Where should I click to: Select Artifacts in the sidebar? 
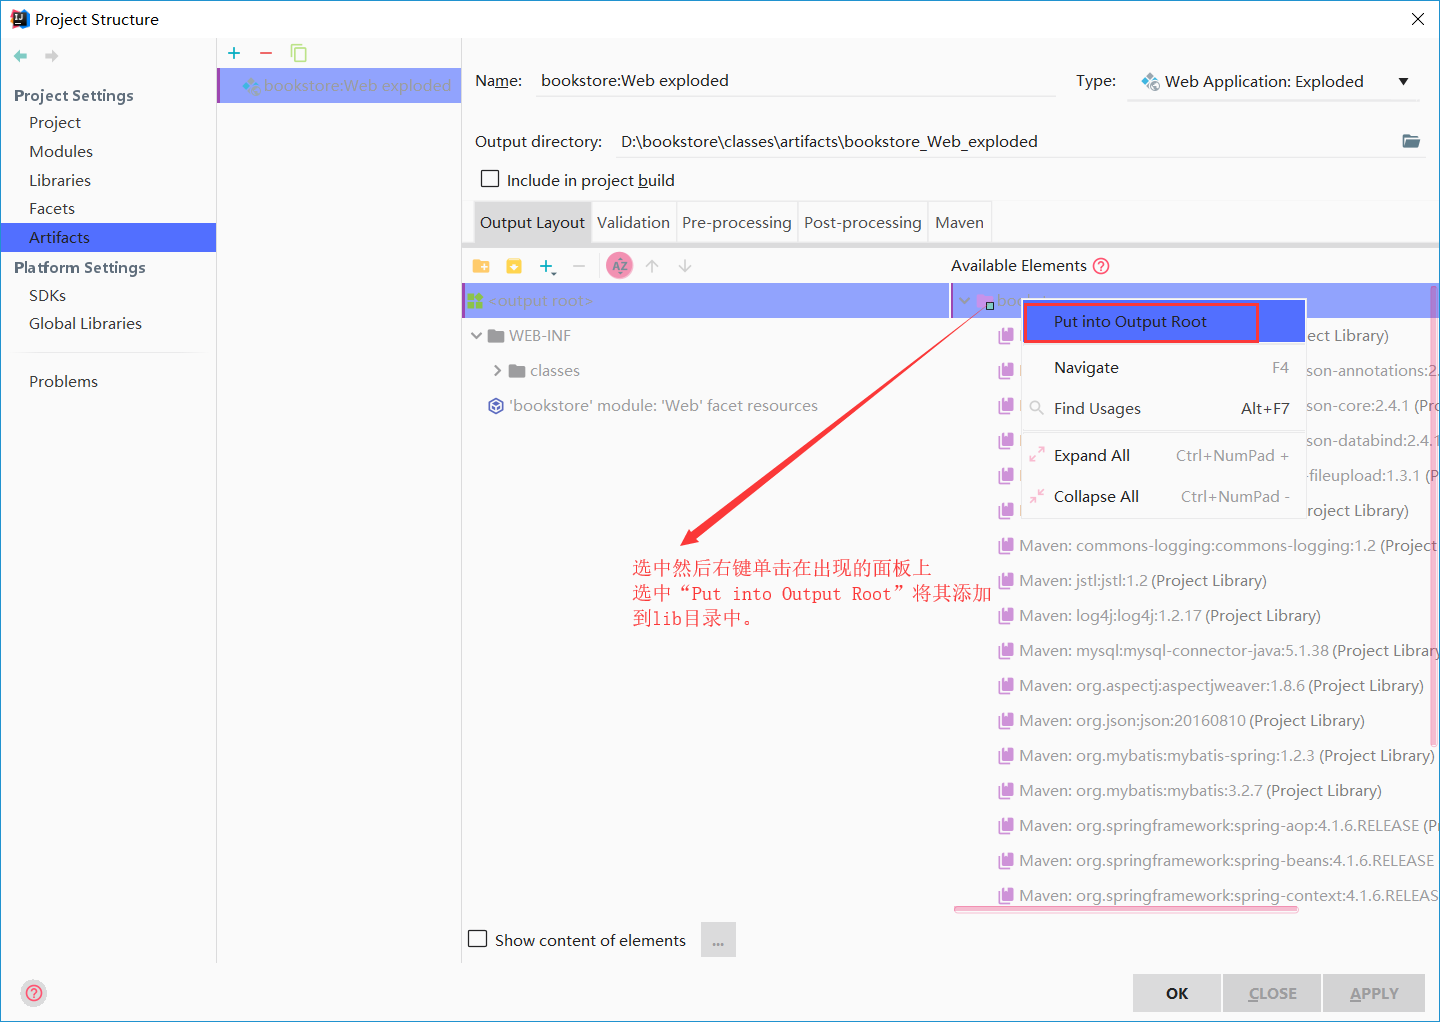click(108, 238)
